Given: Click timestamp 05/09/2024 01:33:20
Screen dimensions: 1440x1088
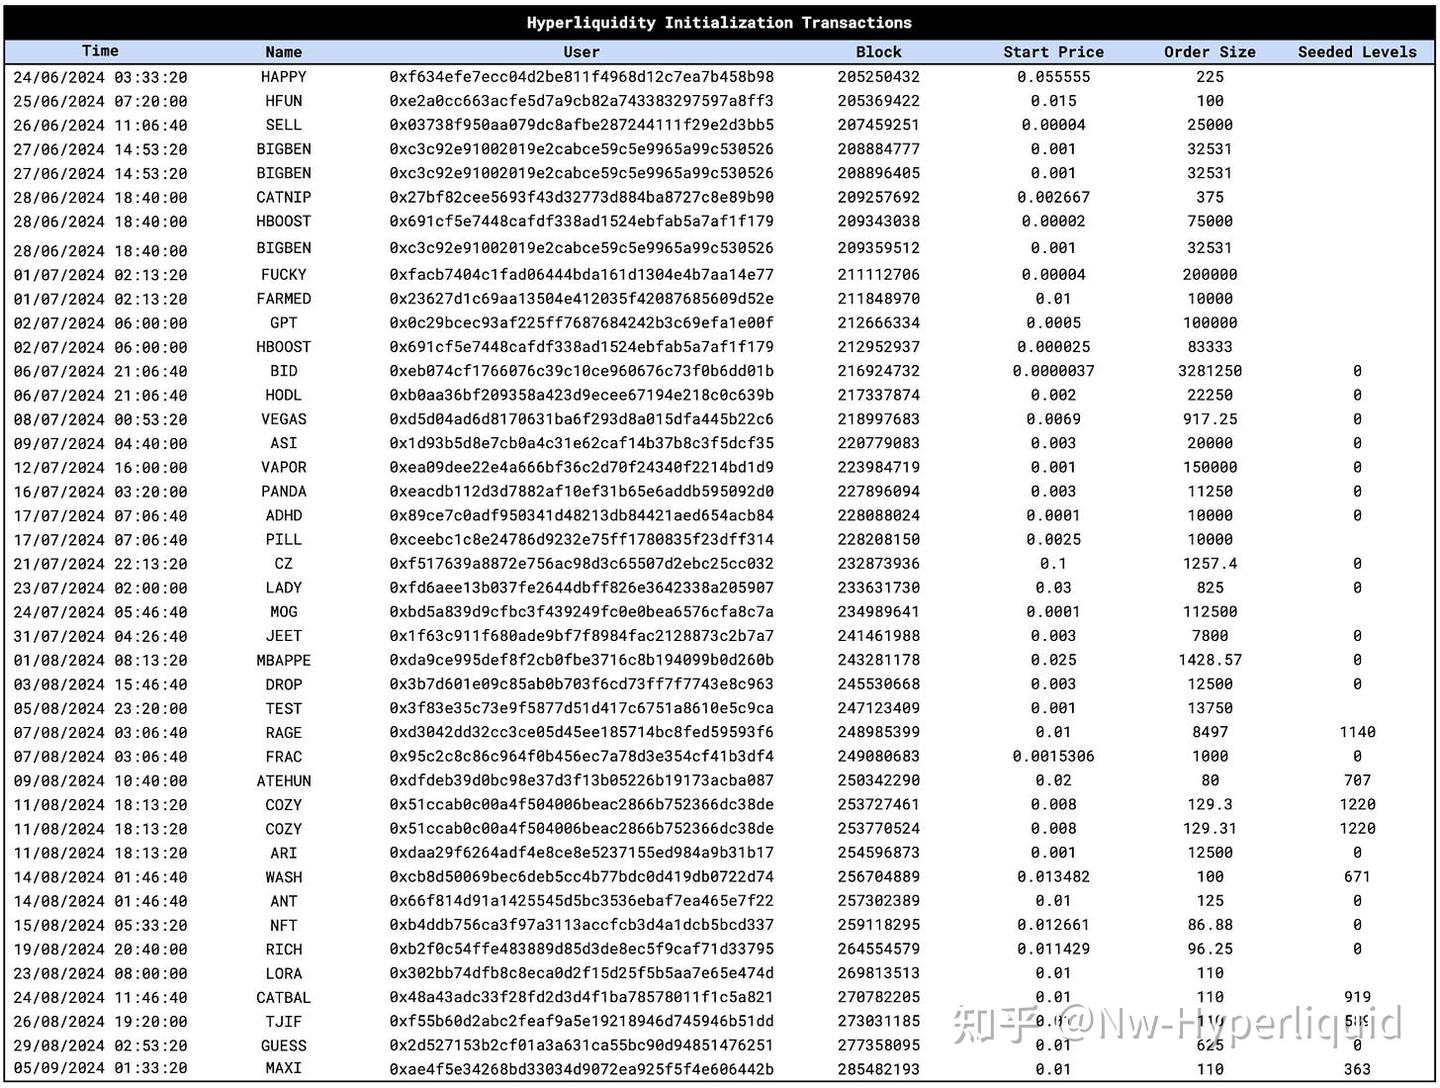Looking at the screenshot, I should pos(100,1068).
